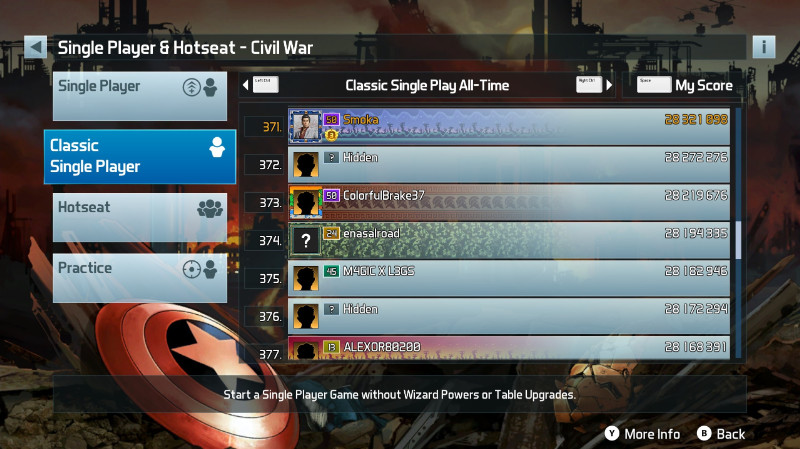This screenshot has width=800, height=449.
Task: Click the Practice crosshair target icon
Action: point(192,269)
